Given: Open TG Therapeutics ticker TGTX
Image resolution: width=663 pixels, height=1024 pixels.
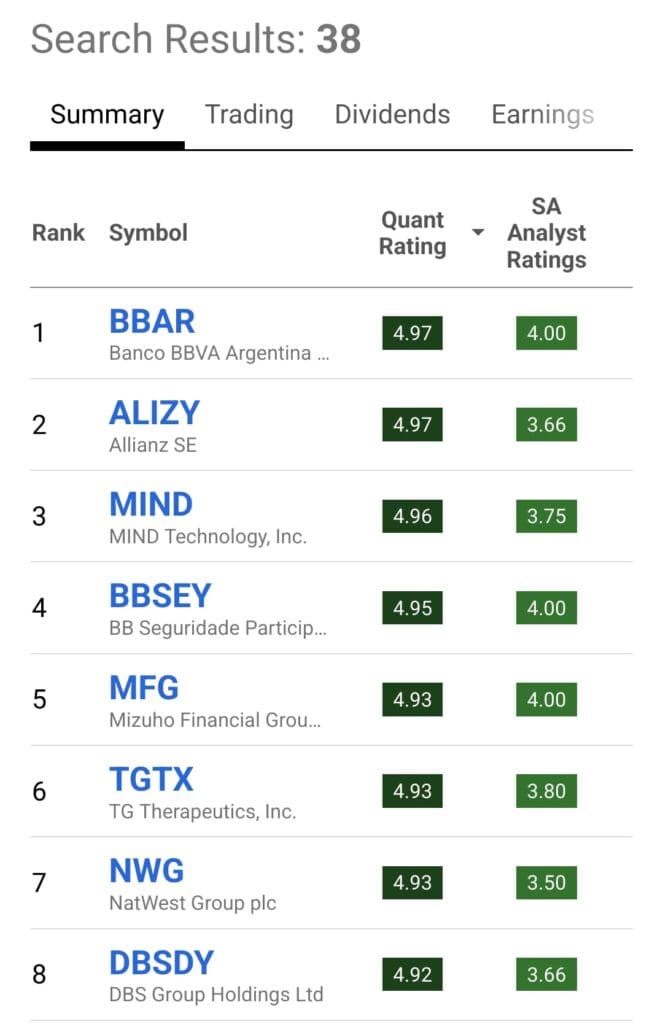Looking at the screenshot, I should coord(151,779).
